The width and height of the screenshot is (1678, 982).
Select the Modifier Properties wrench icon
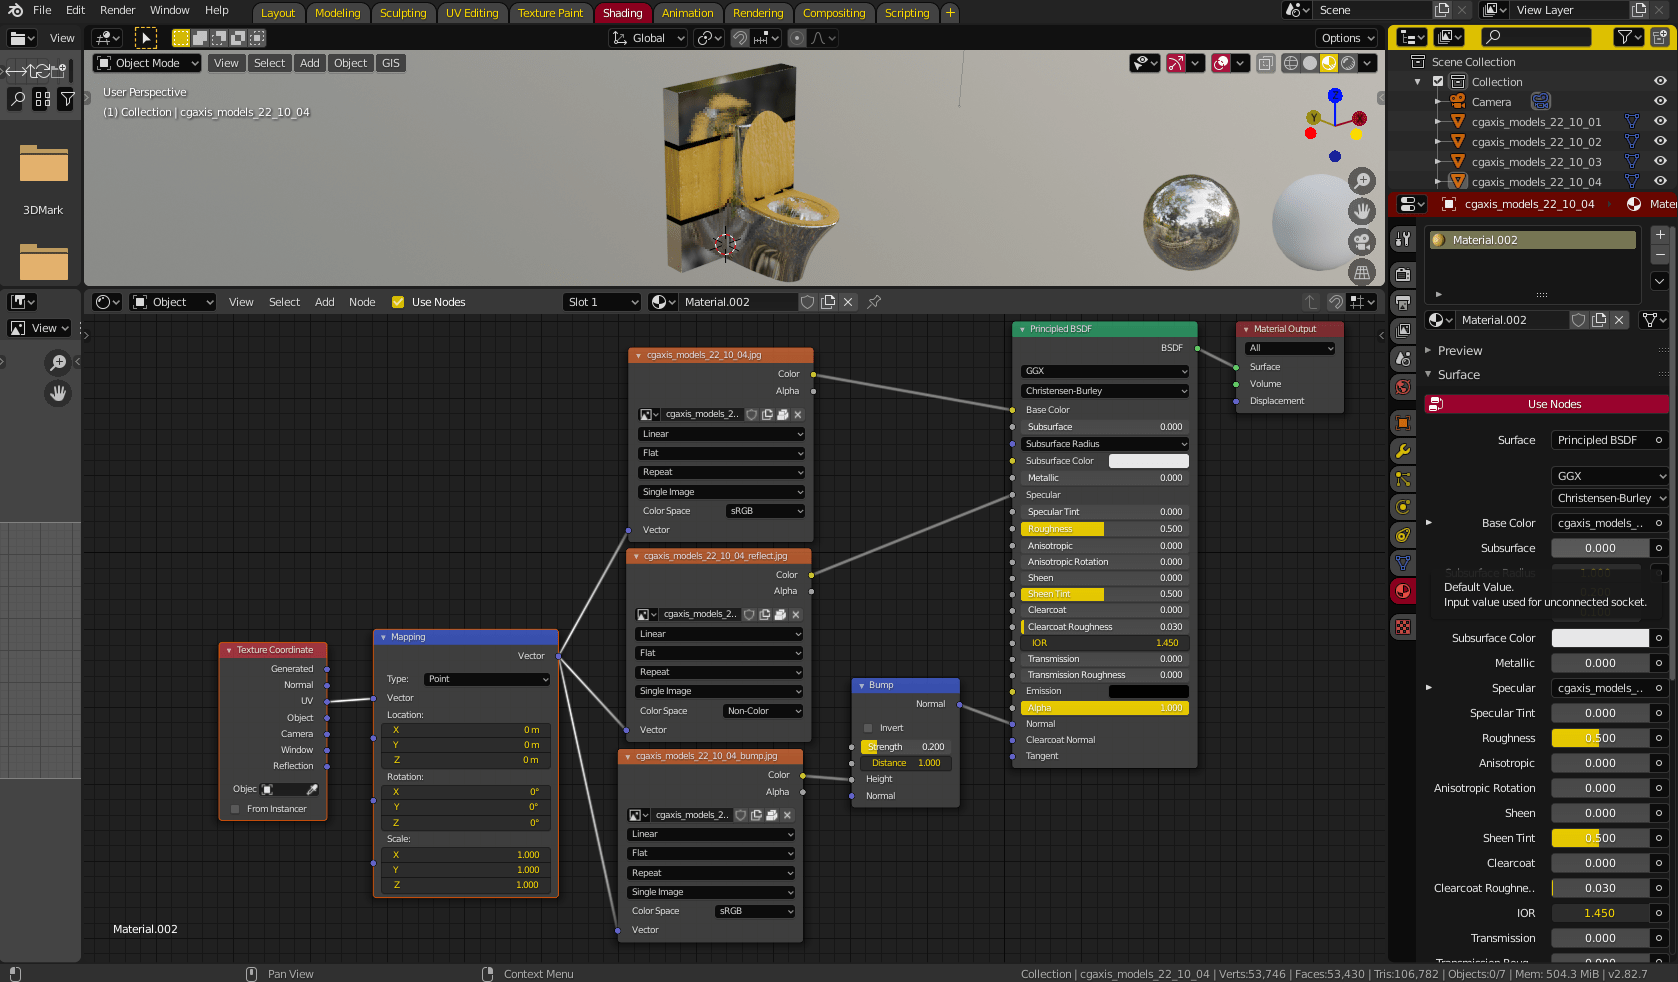(x=1403, y=450)
